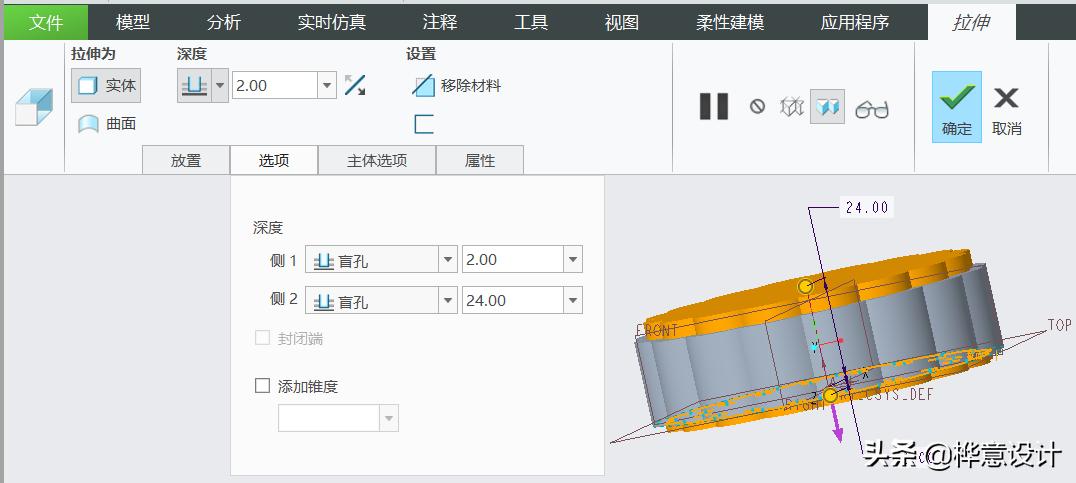Confirm the extrude with 确定

[957, 107]
